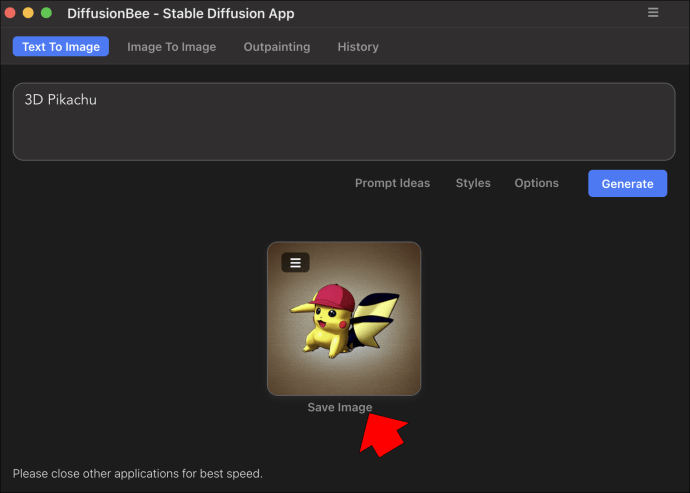Click the DiffusionBee window title text
This screenshot has width=690, height=493.
tap(181, 13)
